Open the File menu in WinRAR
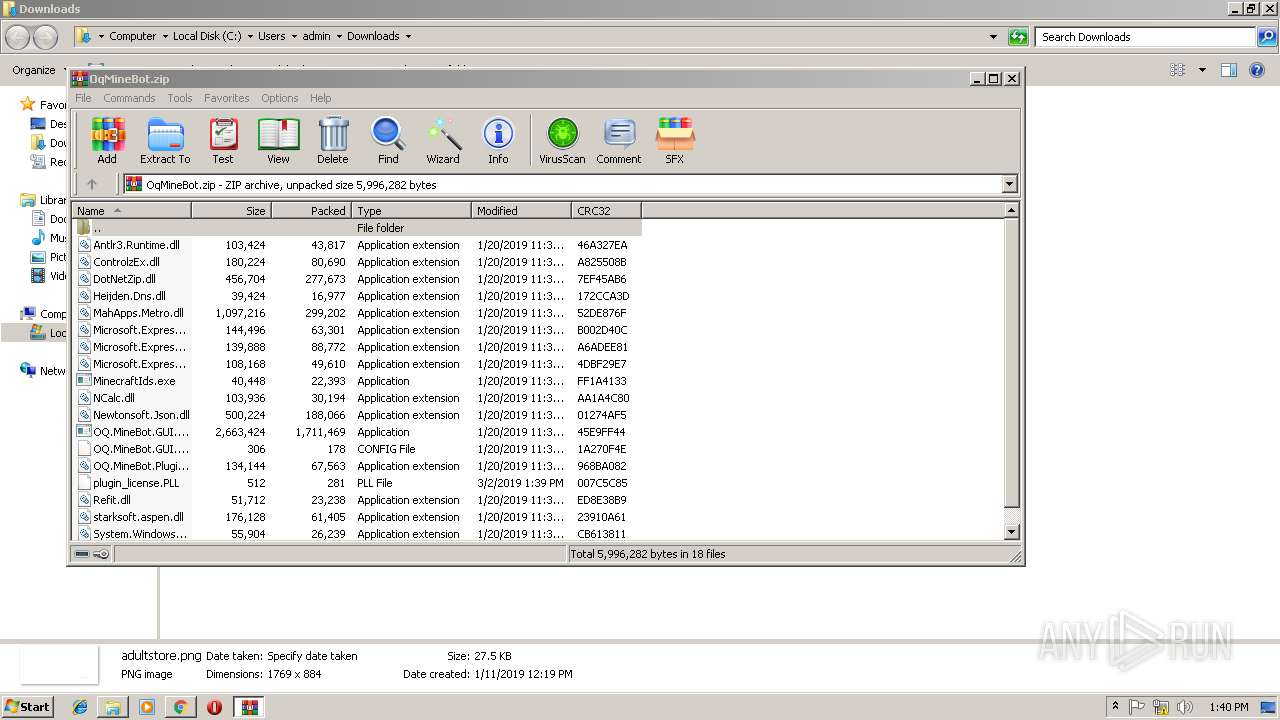The height and width of the screenshot is (720, 1280). [x=83, y=98]
